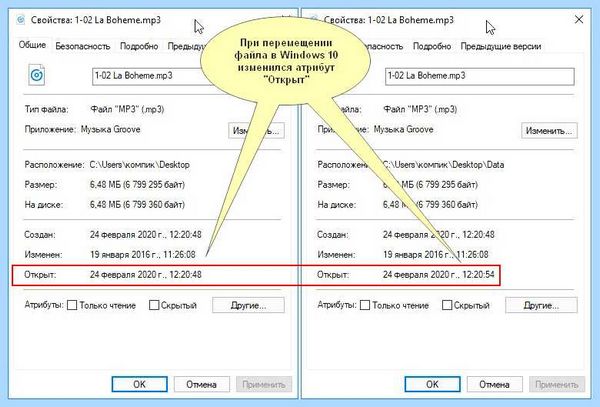The height and width of the screenshot is (407, 600).
Task: Switch to Подробно tab in left window
Action: point(139,46)
